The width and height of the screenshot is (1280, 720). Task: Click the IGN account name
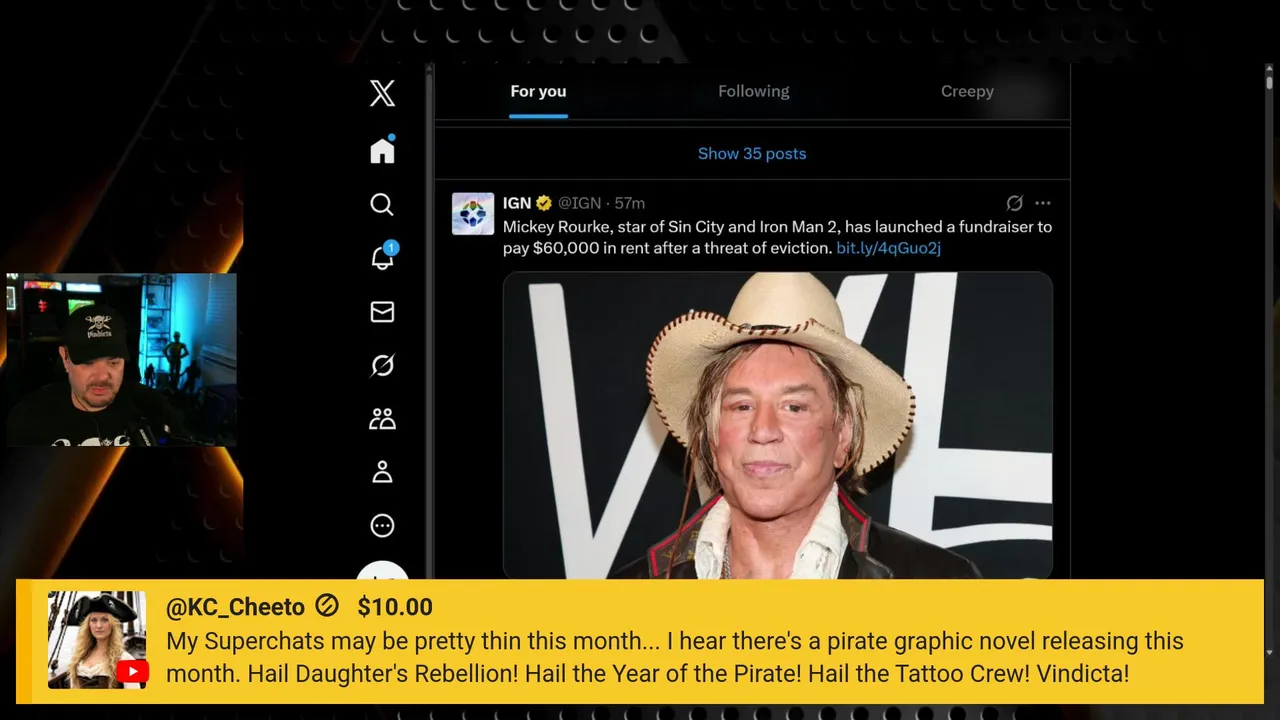(516, 203)
